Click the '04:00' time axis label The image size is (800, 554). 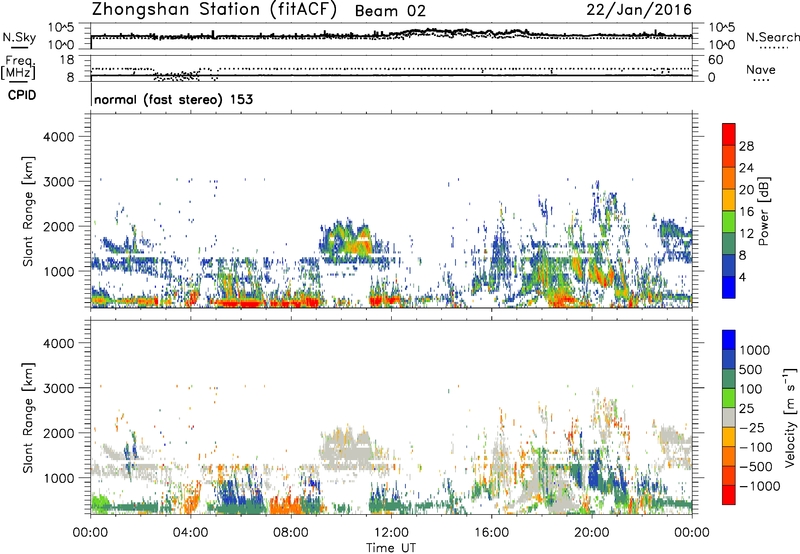point(191,533)
